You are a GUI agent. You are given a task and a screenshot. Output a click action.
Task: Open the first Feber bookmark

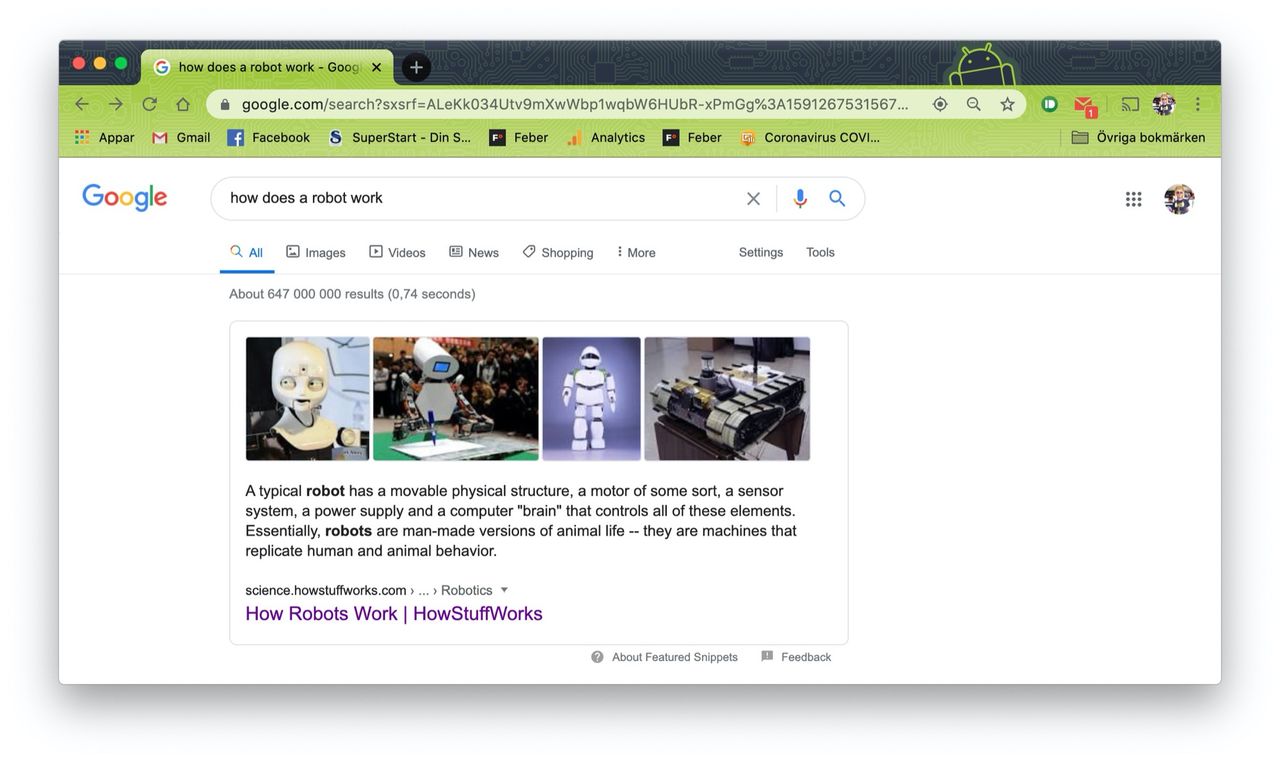tap(518, 137)
